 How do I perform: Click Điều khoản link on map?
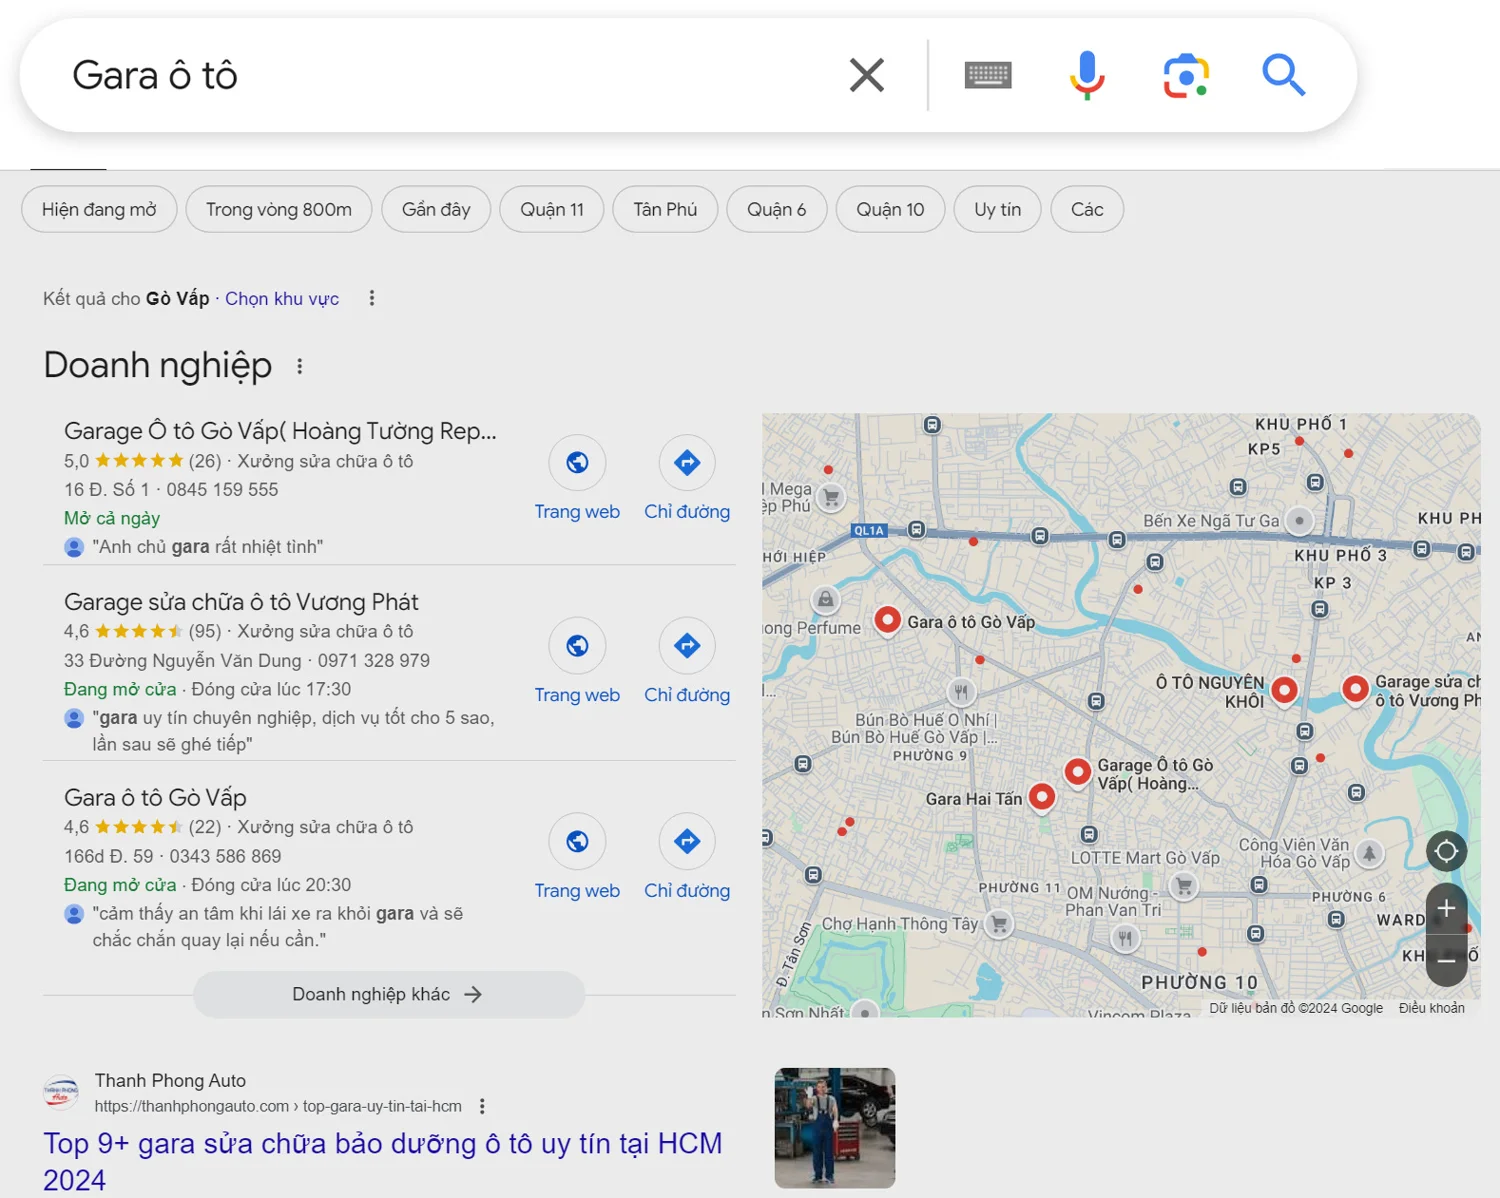point(1431,1008)
